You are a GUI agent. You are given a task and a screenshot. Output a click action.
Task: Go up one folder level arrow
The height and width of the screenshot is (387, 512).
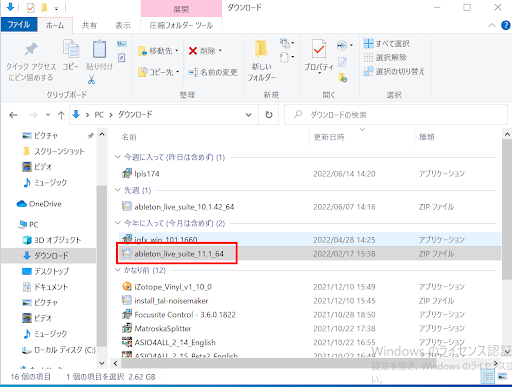pyautogui.click(x=61, y=115)
